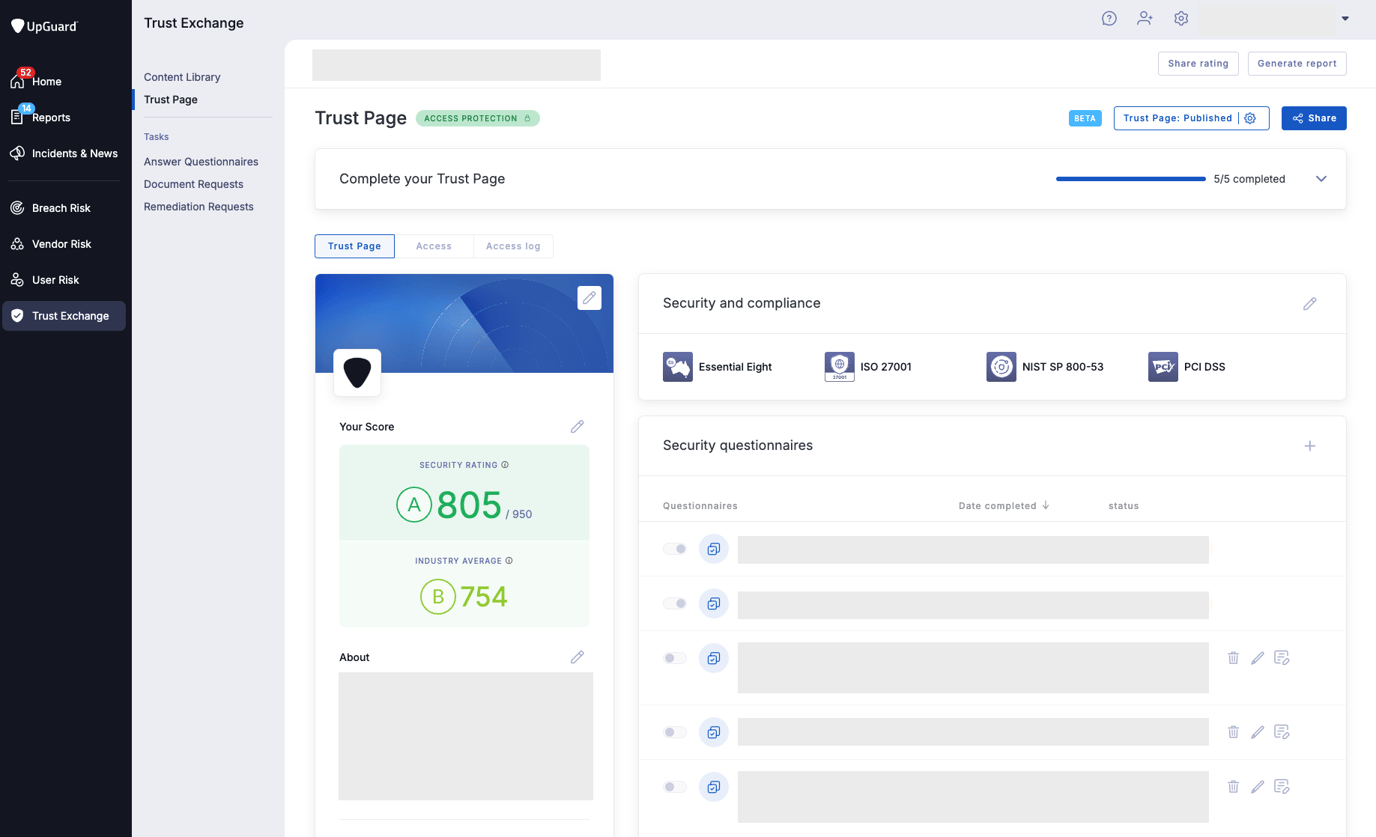
Task: Edit the Your Score section
Action: pyautogui.click(x=577, y=426)
